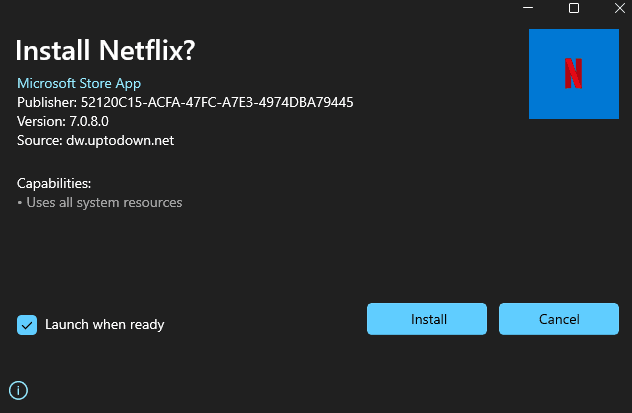This screenshot has height=413, width=632.
Task: Minimize the installer window
Action: coord(528,8)
